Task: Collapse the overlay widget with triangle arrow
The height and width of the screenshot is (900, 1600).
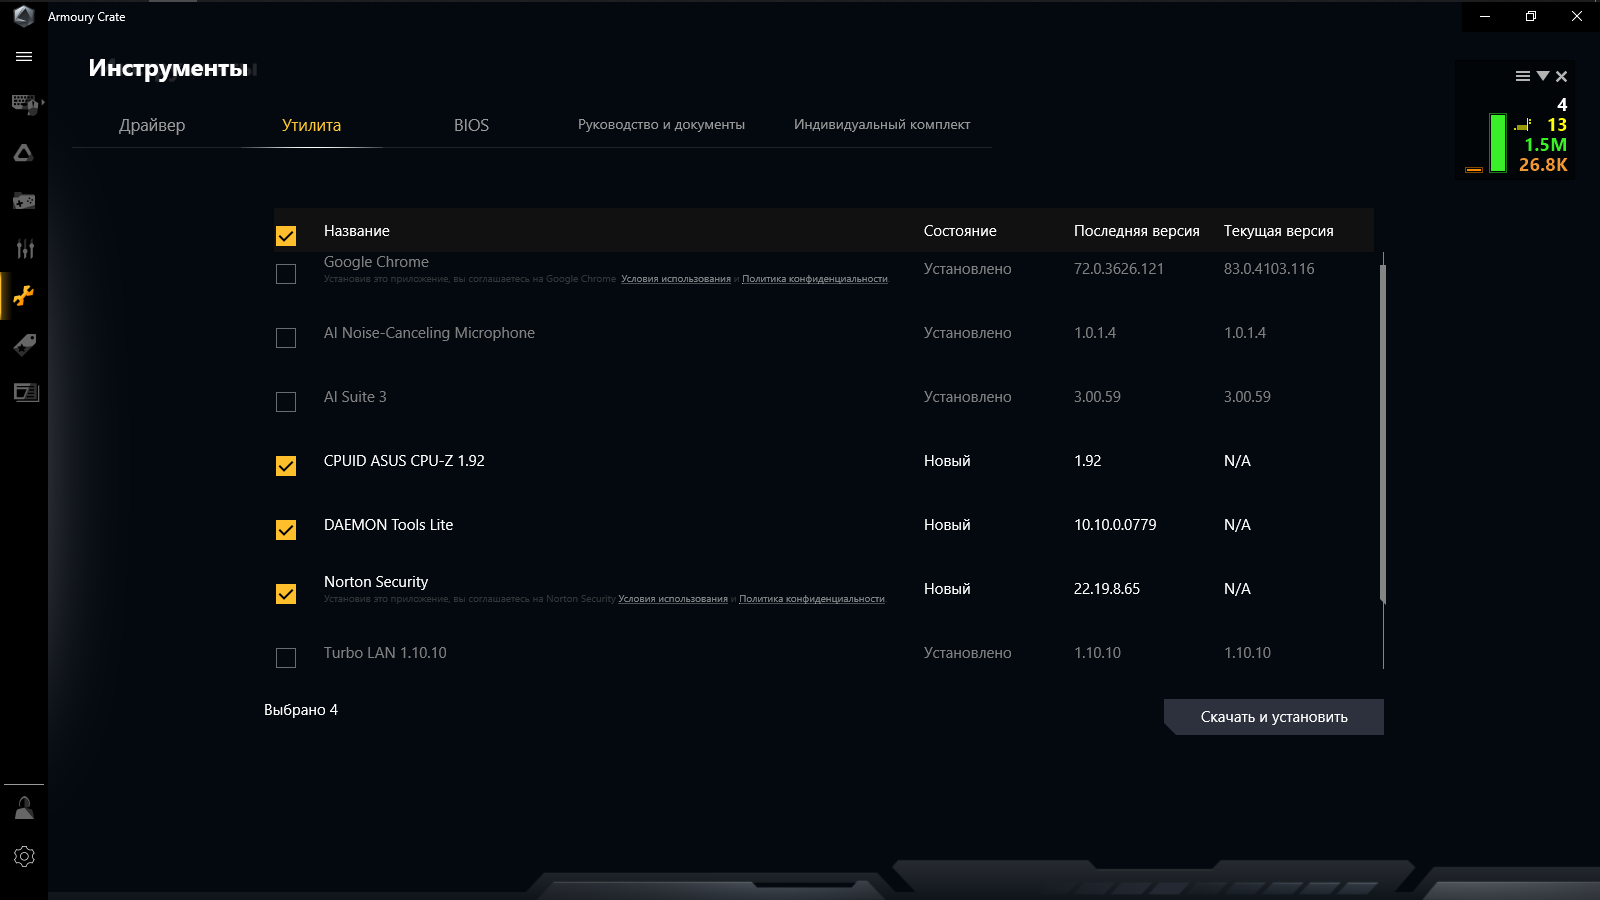Action: tap(1543, 76)
